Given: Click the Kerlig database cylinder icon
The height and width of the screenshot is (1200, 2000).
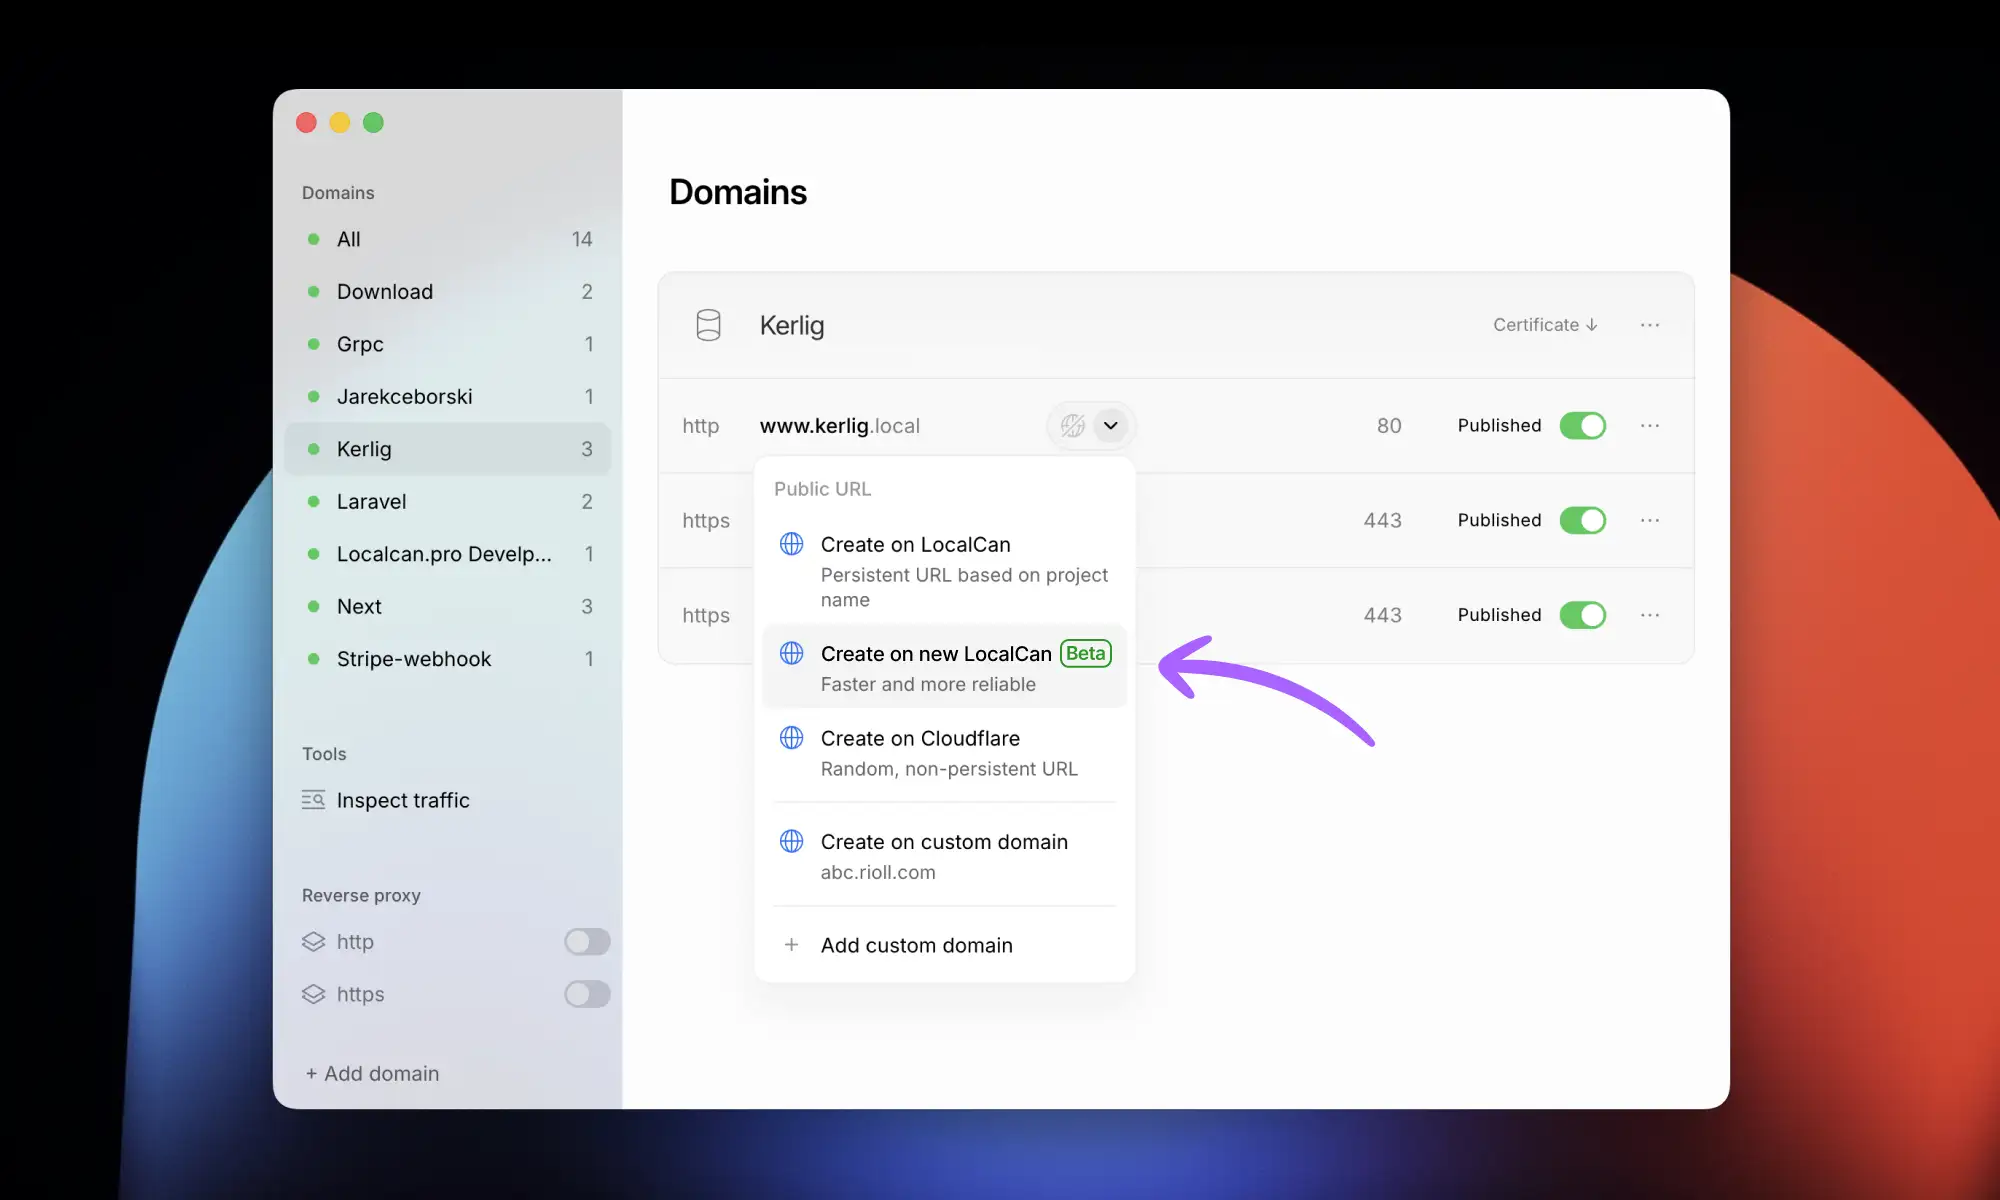Looking at the screenshot, I should click(x=708, y=325).
